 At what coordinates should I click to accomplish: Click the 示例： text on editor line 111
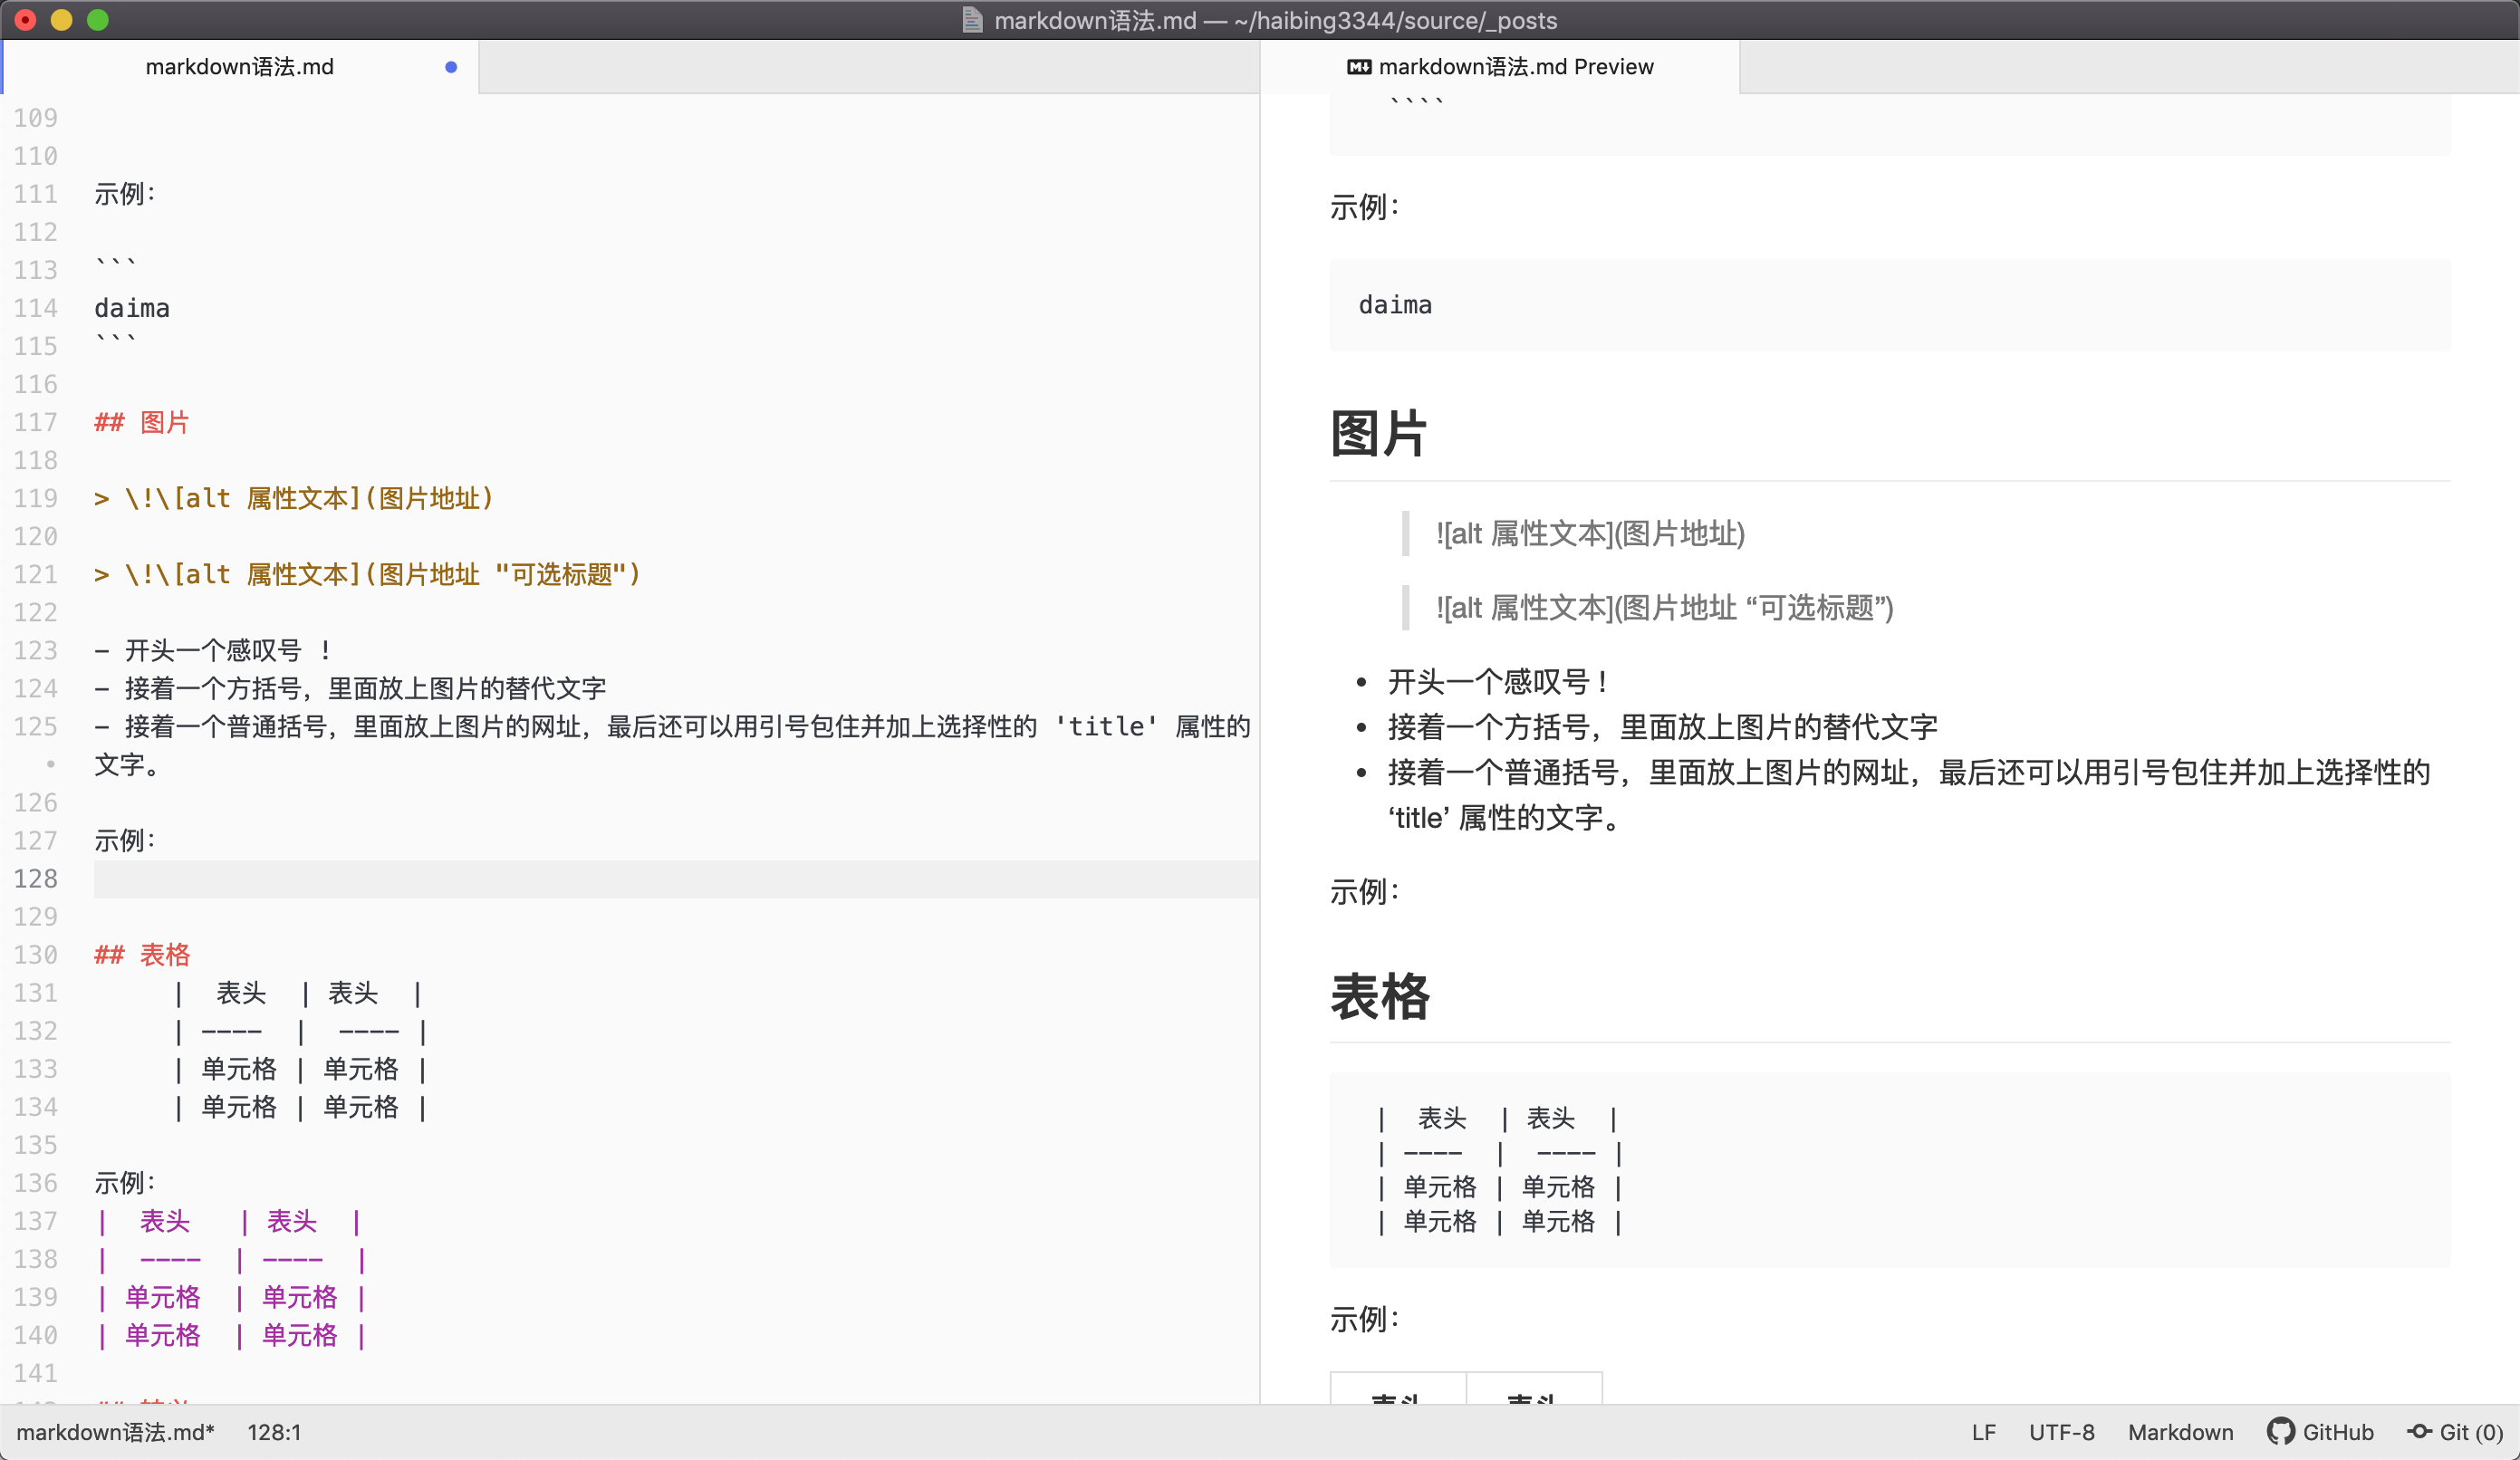[x=125, y=194]
